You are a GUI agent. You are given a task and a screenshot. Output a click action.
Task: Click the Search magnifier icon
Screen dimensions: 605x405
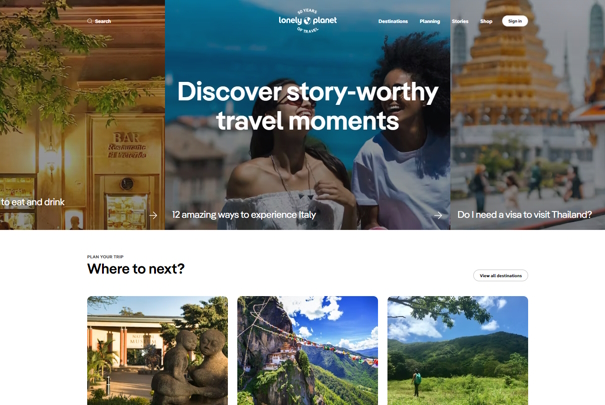90,21
